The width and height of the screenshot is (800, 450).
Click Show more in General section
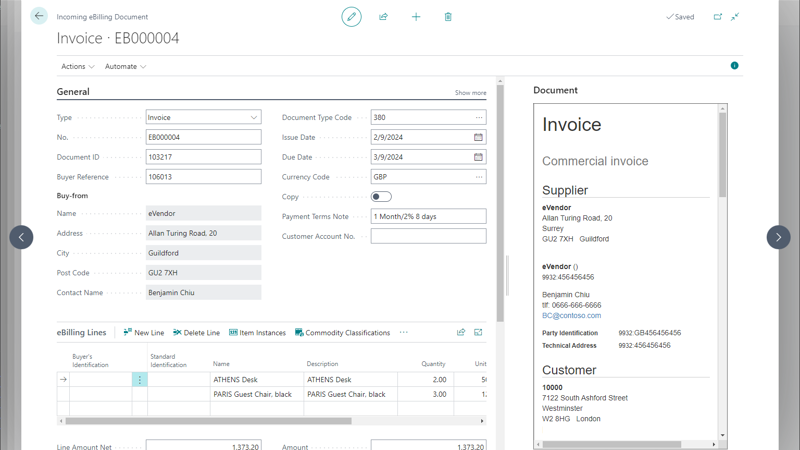470,93
